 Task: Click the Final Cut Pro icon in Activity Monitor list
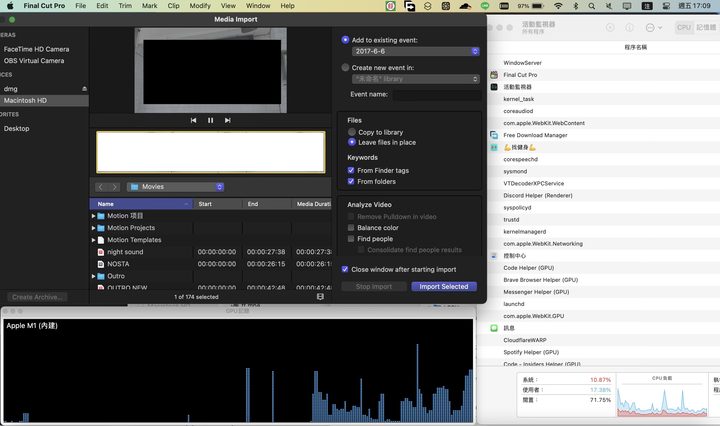click(494, 75)
